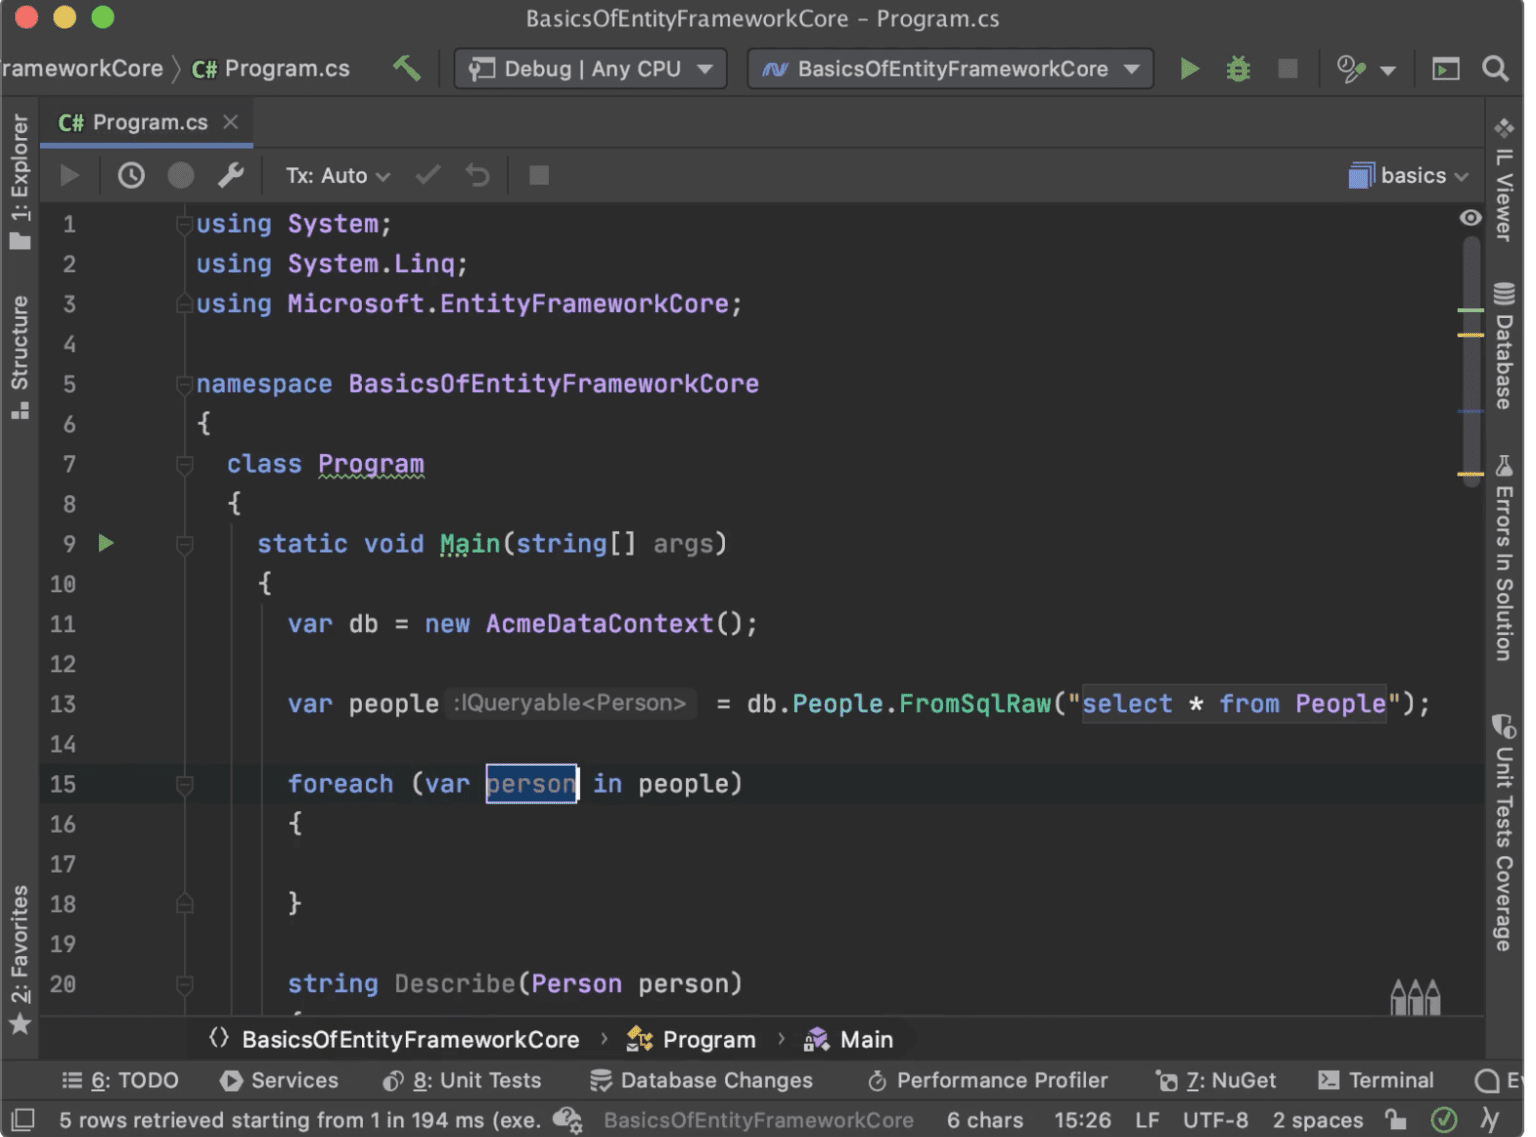Open the Debug | Any CPU configuration dropdown

coord(589,68)
